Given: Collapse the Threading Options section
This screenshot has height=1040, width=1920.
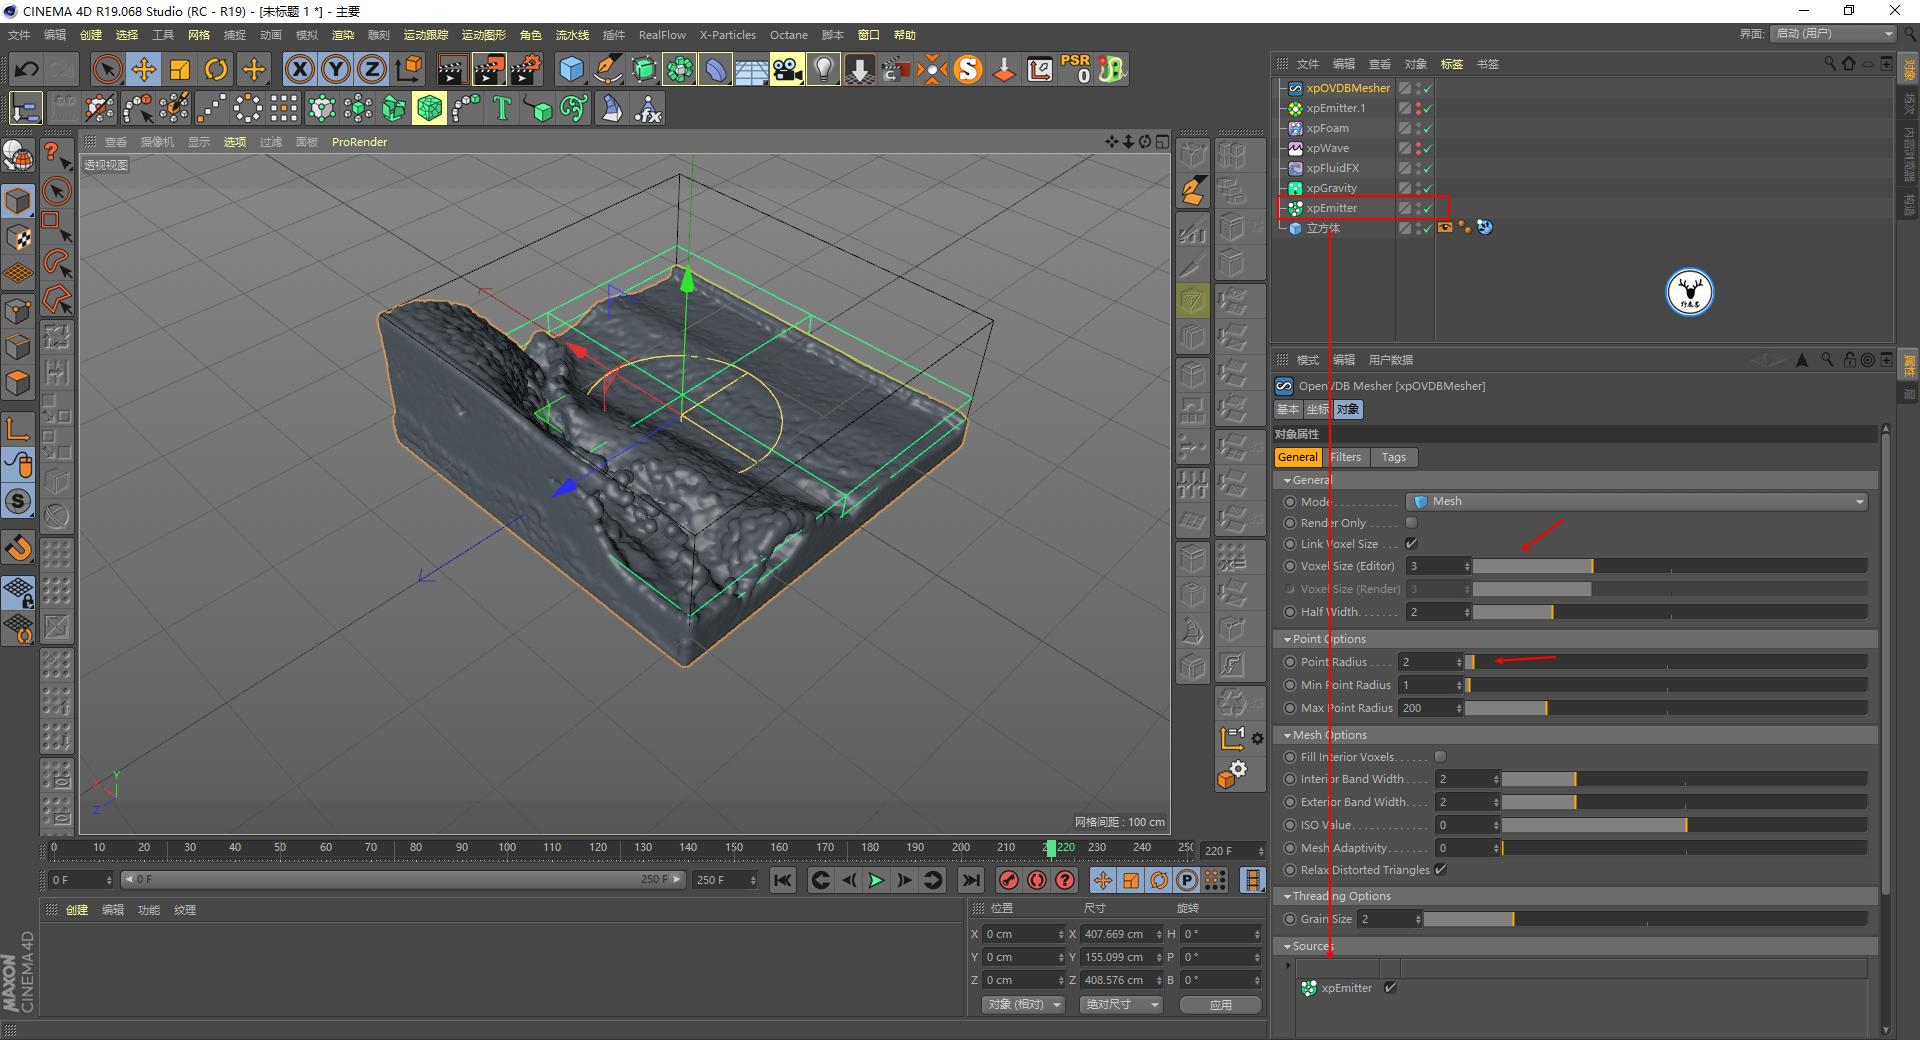Looking at the screenshot, I should (1289, 896).
